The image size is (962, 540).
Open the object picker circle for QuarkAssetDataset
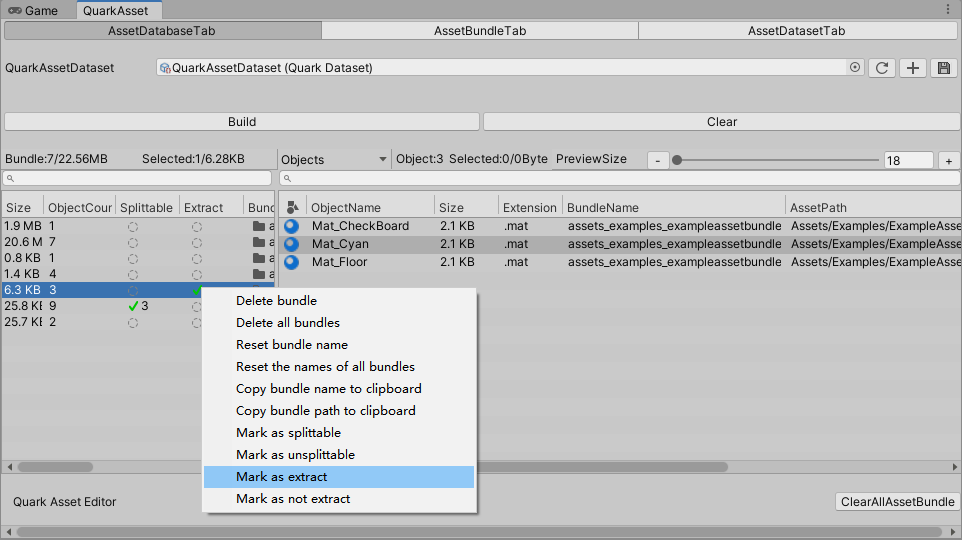point(855,68)
